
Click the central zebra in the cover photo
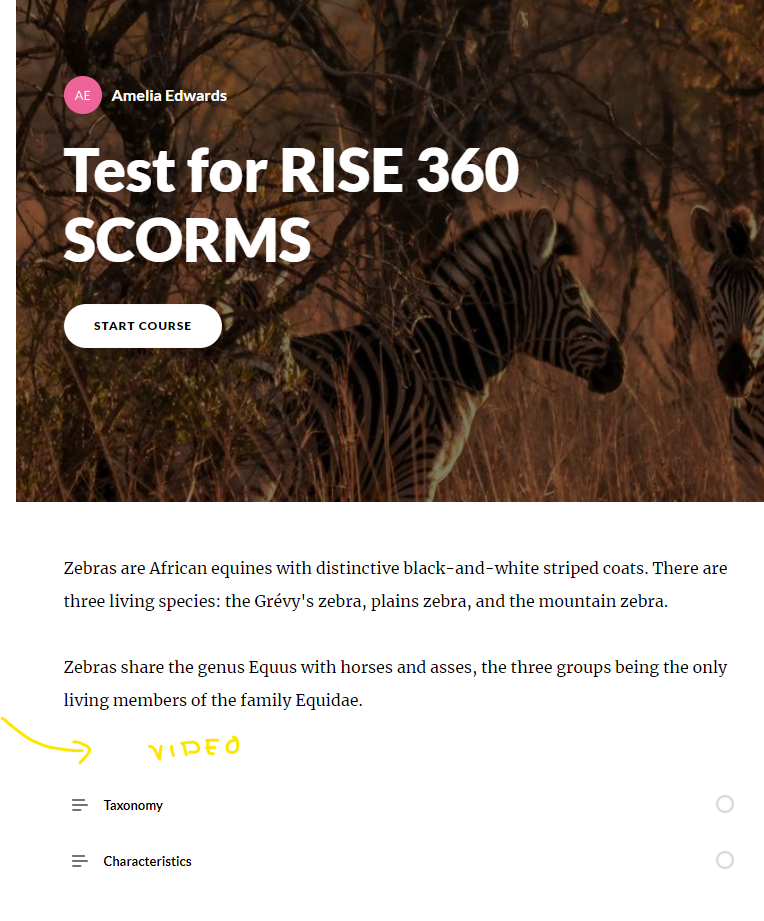tap(500, 330)
